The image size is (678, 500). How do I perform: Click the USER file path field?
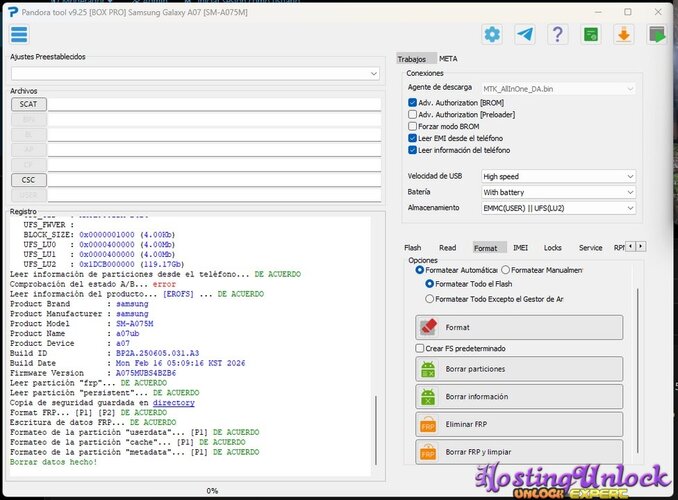pos(214,195)
